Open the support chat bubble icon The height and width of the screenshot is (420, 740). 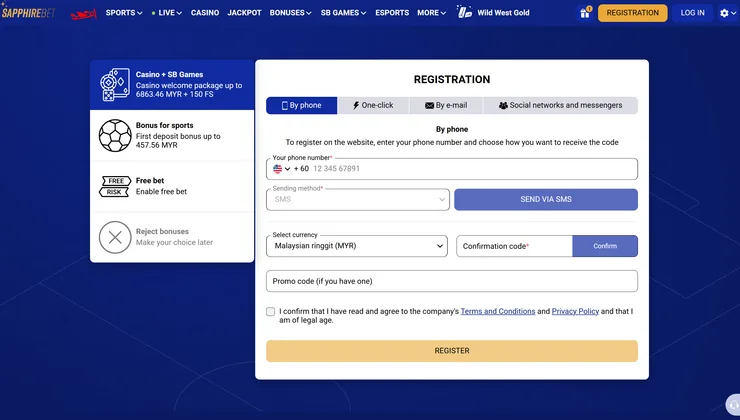click(x=733, y=405)
